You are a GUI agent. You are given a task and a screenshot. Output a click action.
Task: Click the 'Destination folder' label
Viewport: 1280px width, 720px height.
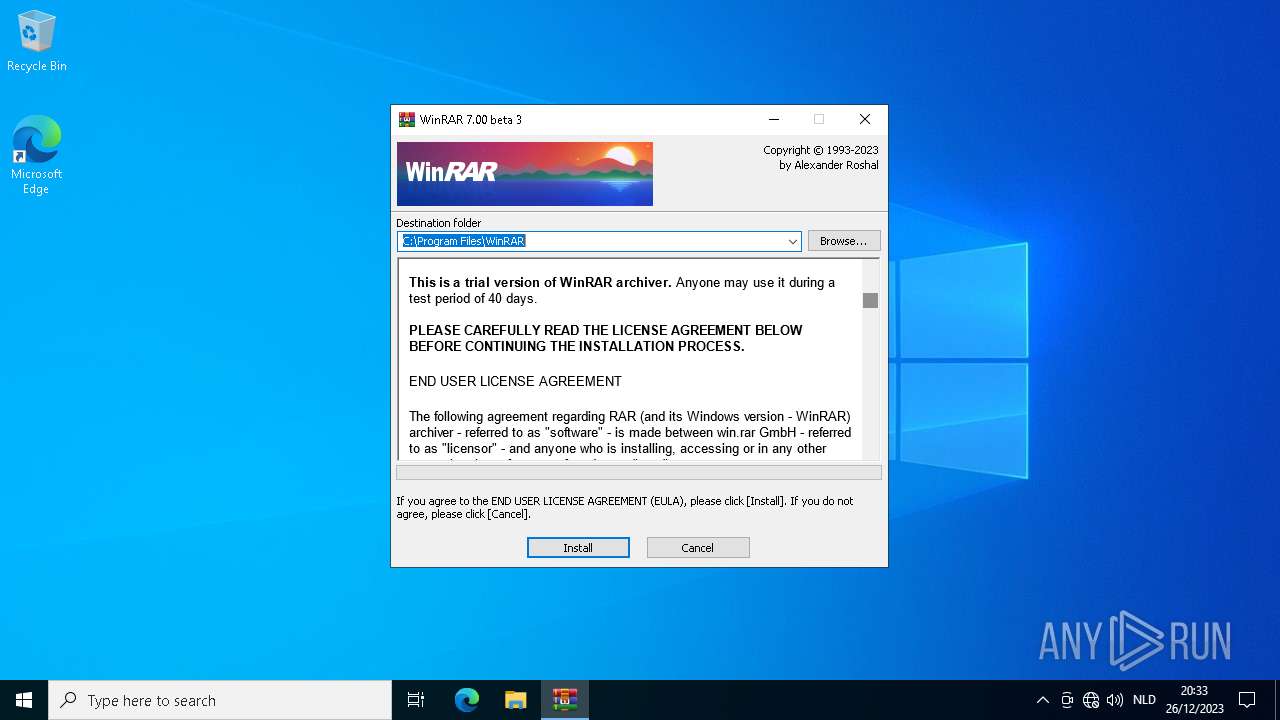438,223
